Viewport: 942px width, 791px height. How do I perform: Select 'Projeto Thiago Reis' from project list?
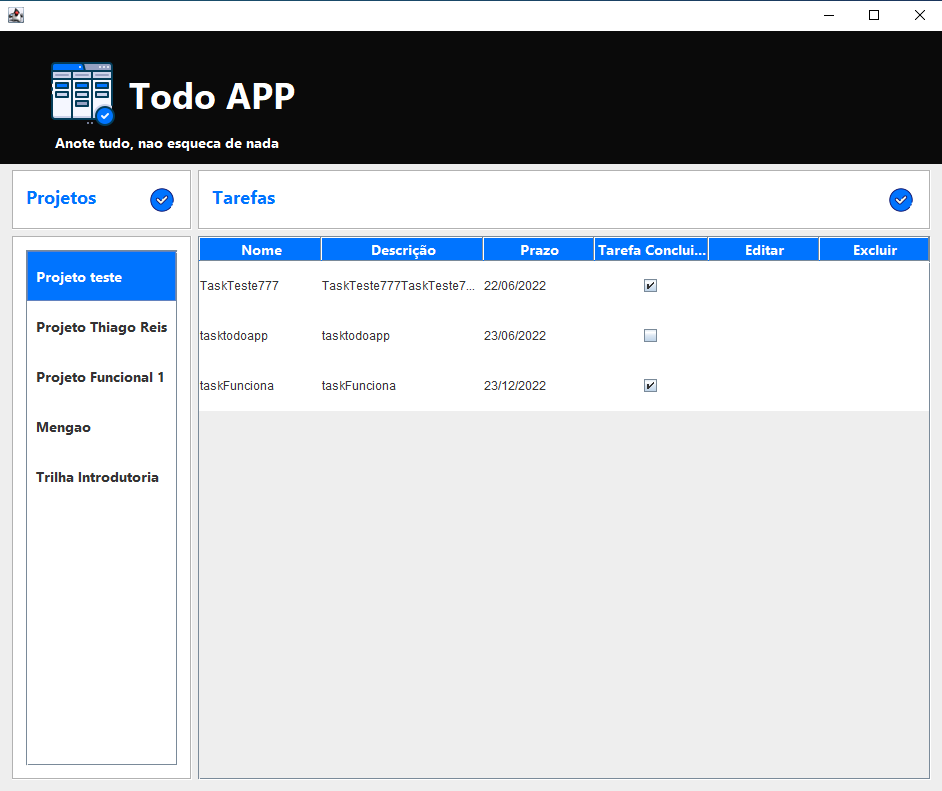click(101, 327)
